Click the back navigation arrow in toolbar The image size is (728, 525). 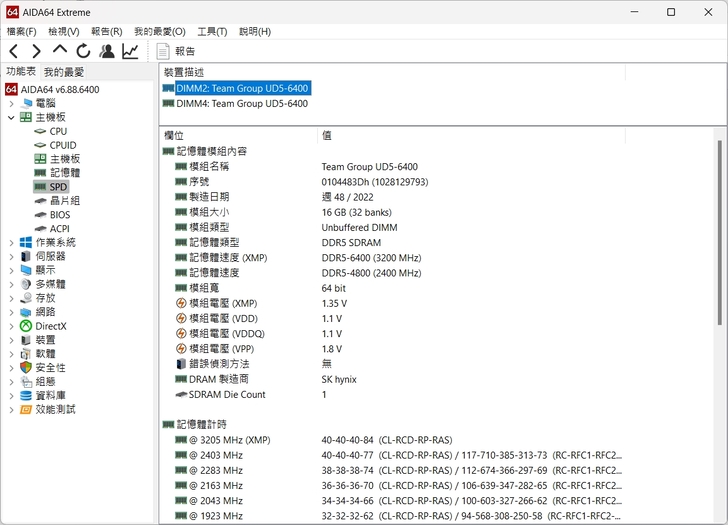tap(14, 51)
